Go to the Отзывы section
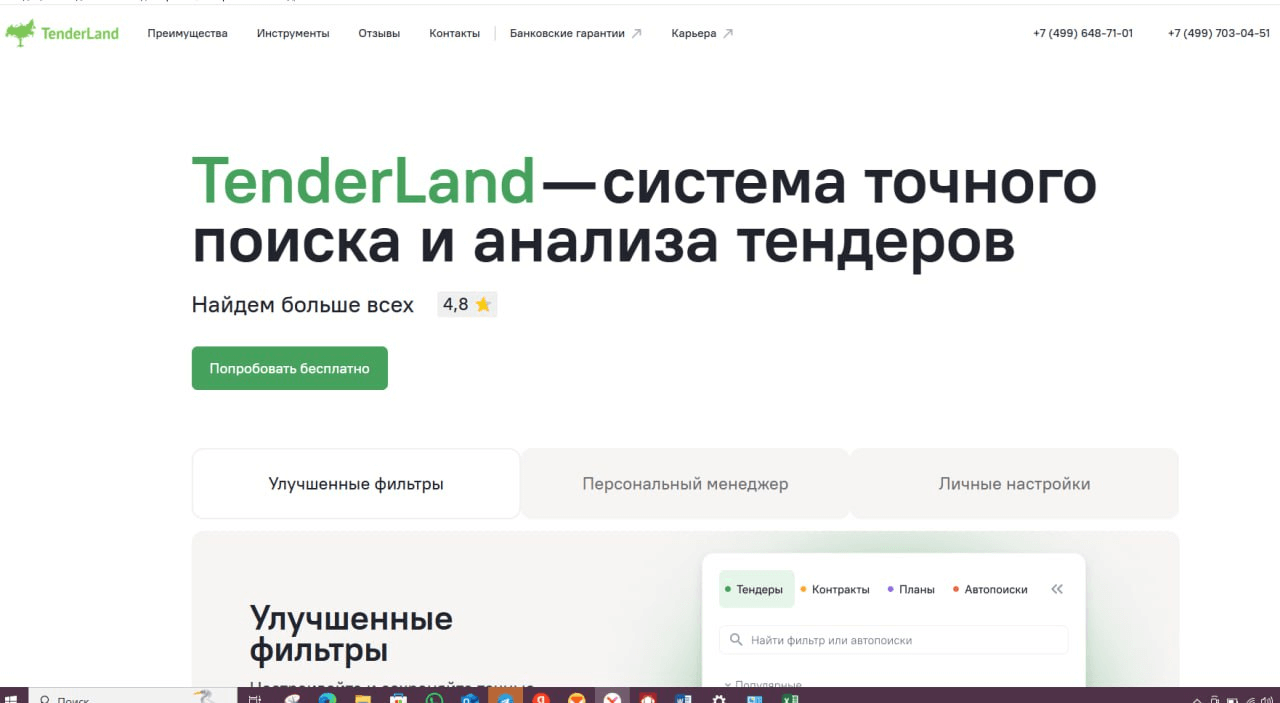Image resolution: width=1280 pixels, height=703 pixels. [x=379, y=33]
